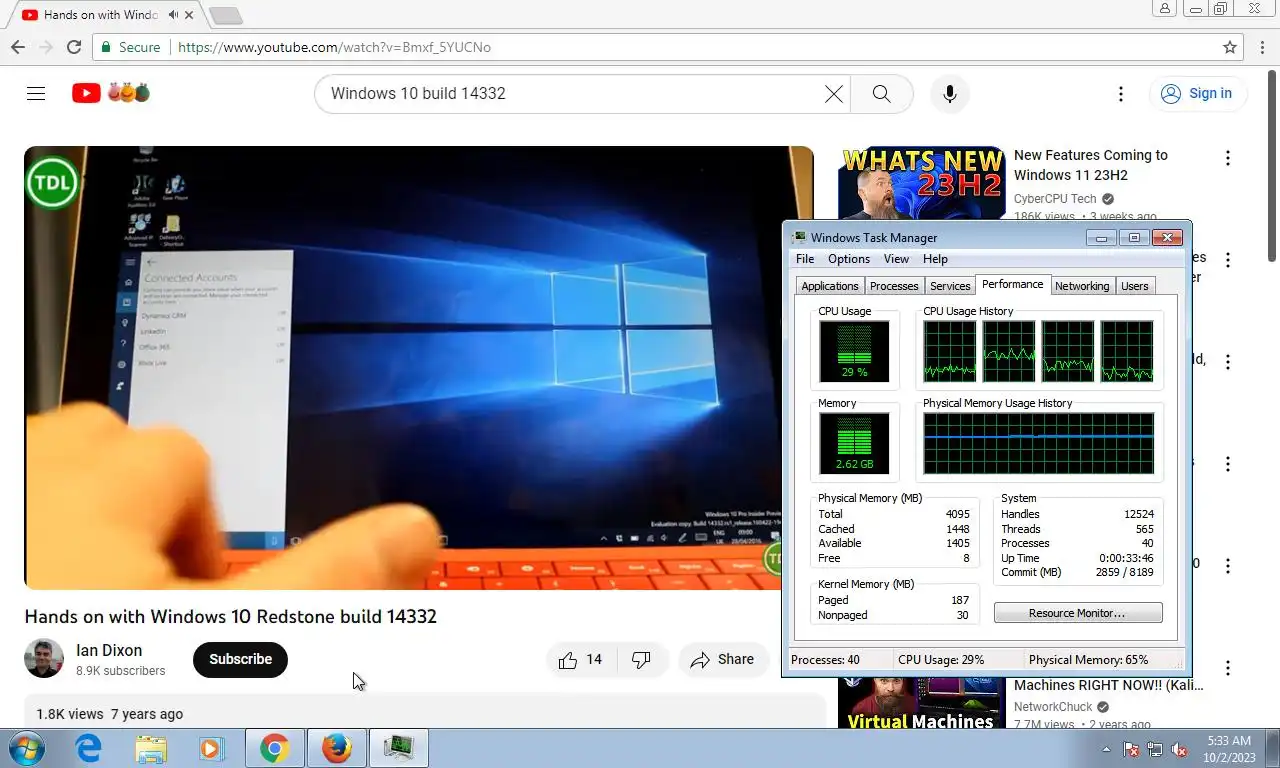This screenshot has width=1280, height=768.
Task: Click 'Commit (MB)' value 2859 / 8189
Action: point(1123,573)
